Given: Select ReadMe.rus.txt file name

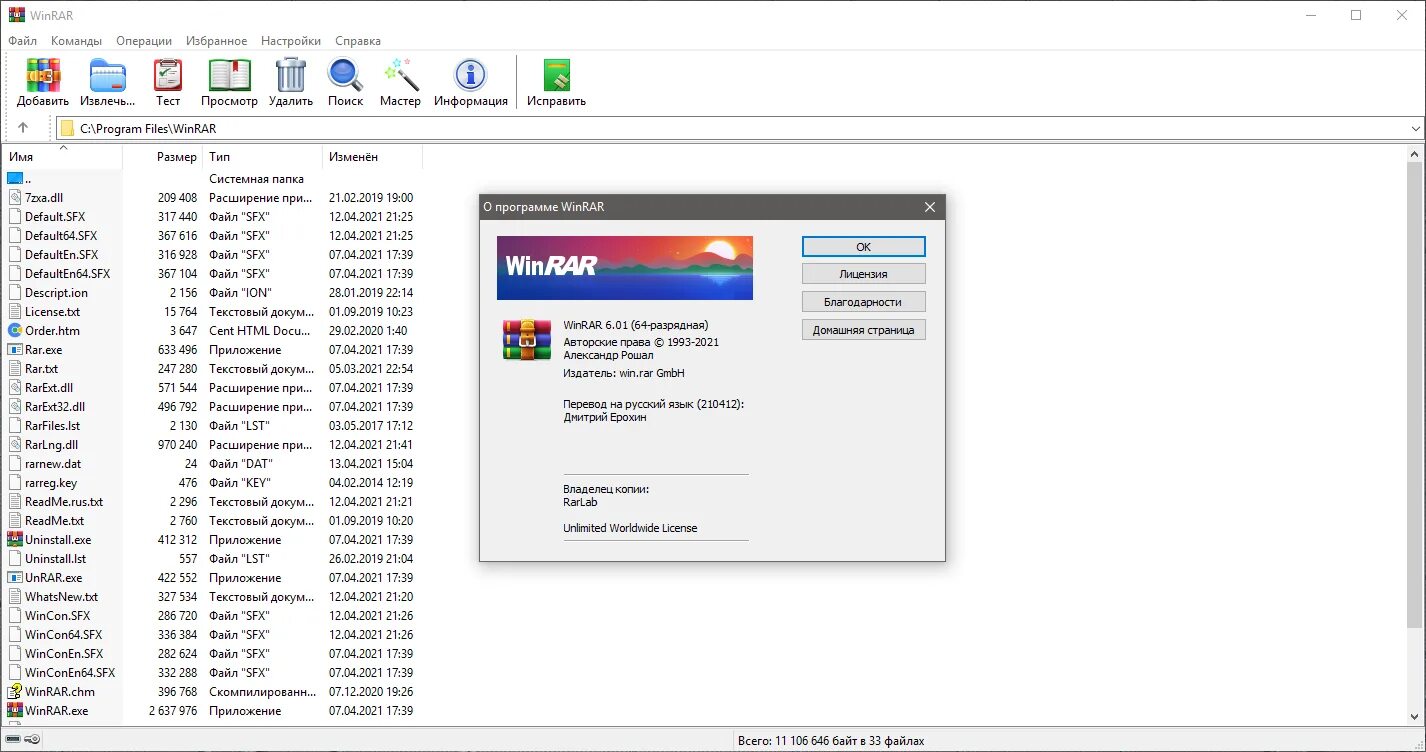Looking at the screenshot, I should click(x=64, y=502).
